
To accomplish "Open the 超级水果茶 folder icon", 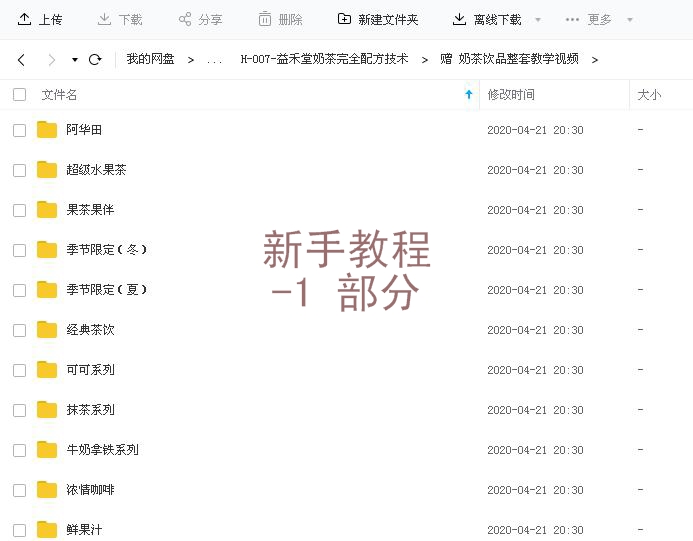I will tap(47, 169).
